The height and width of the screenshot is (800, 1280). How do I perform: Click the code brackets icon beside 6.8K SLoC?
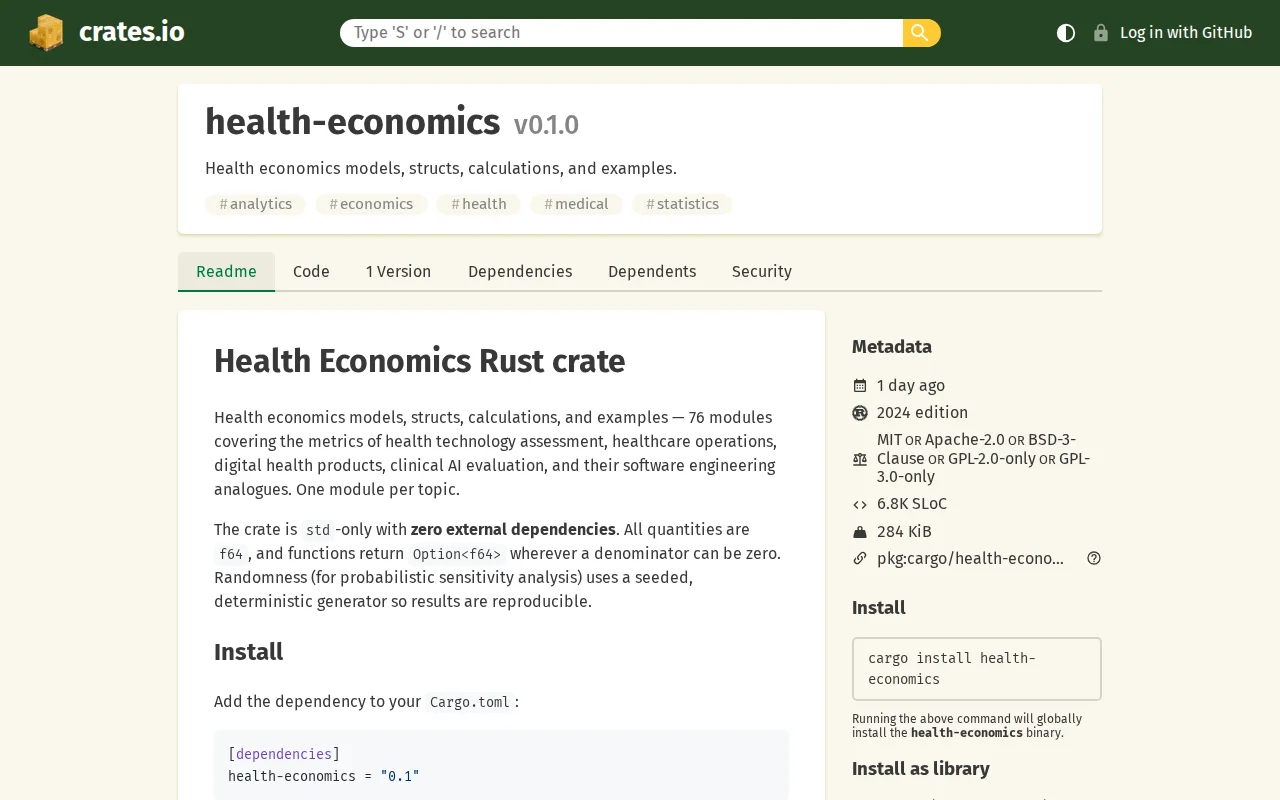pos(860,505)
